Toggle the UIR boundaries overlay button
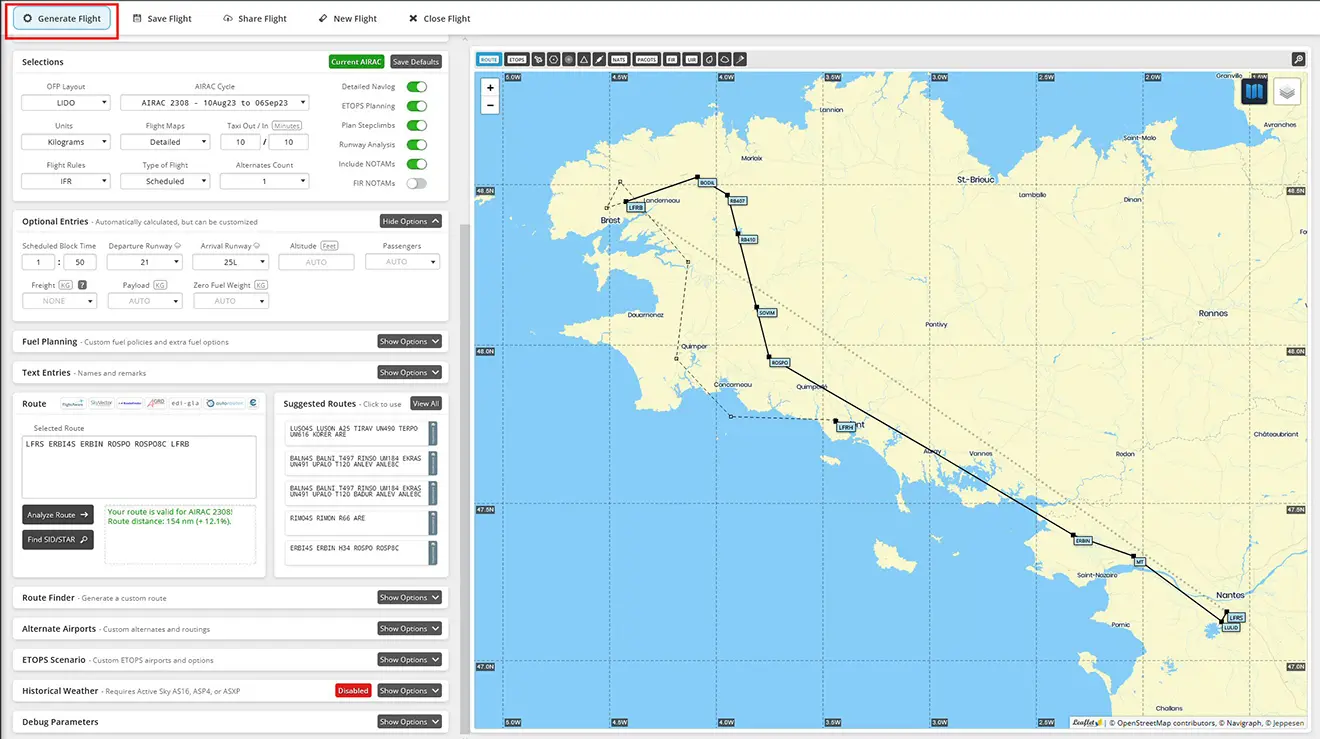The width and height of the screenshot is (1320, 739). click(x=692, y=60)
